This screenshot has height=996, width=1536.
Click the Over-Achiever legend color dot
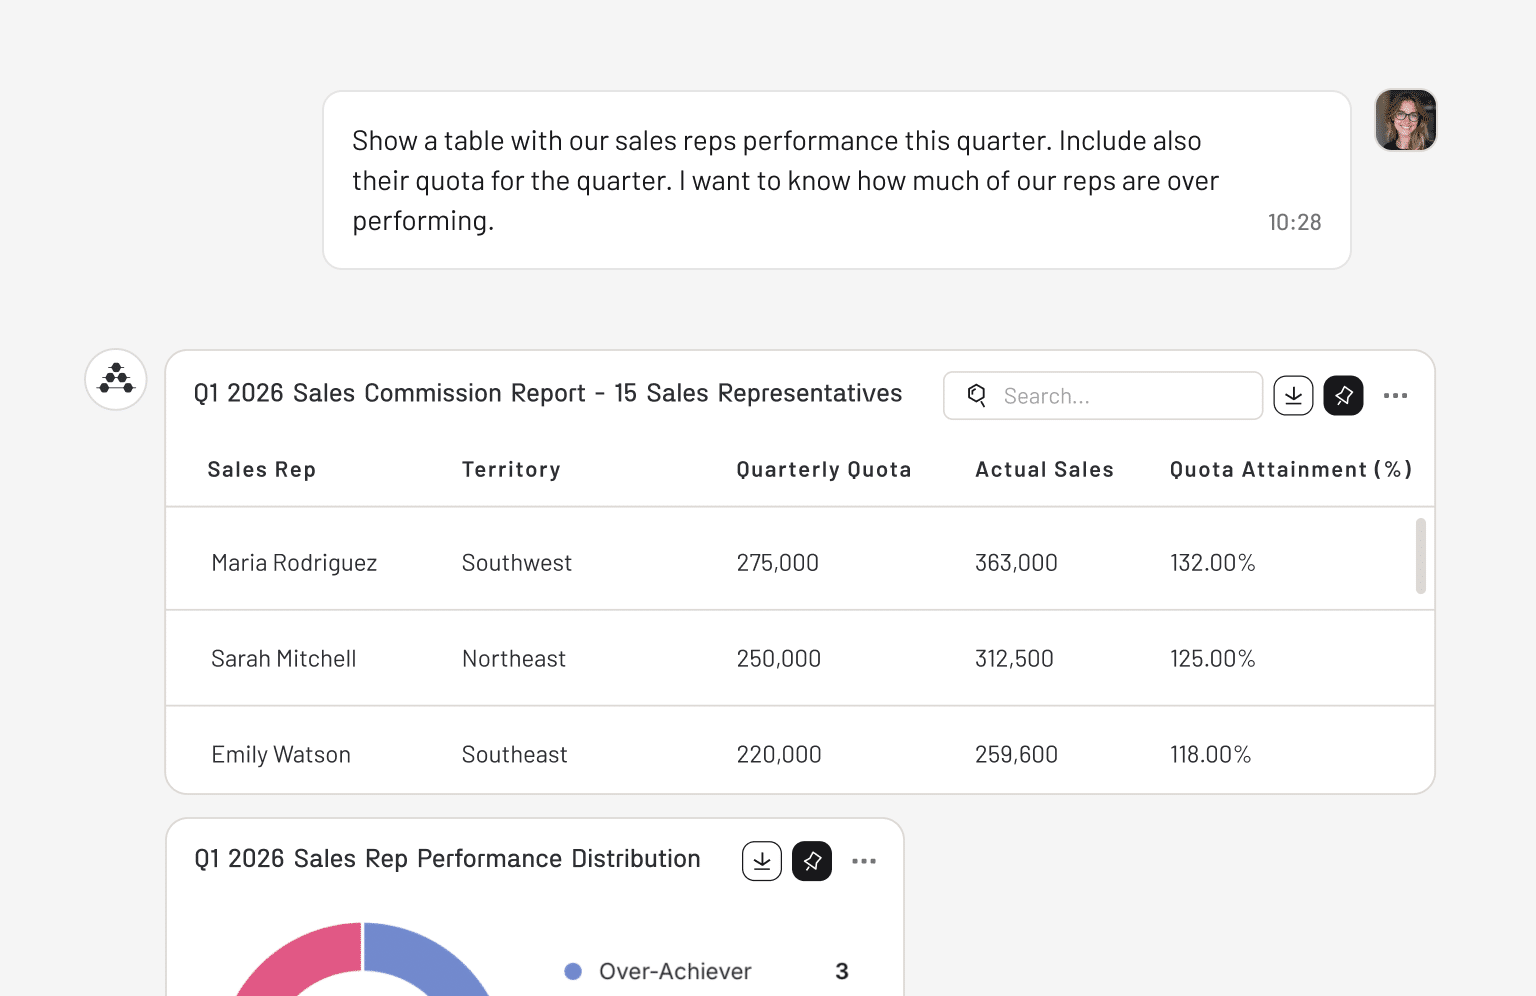tap(573, 971)
